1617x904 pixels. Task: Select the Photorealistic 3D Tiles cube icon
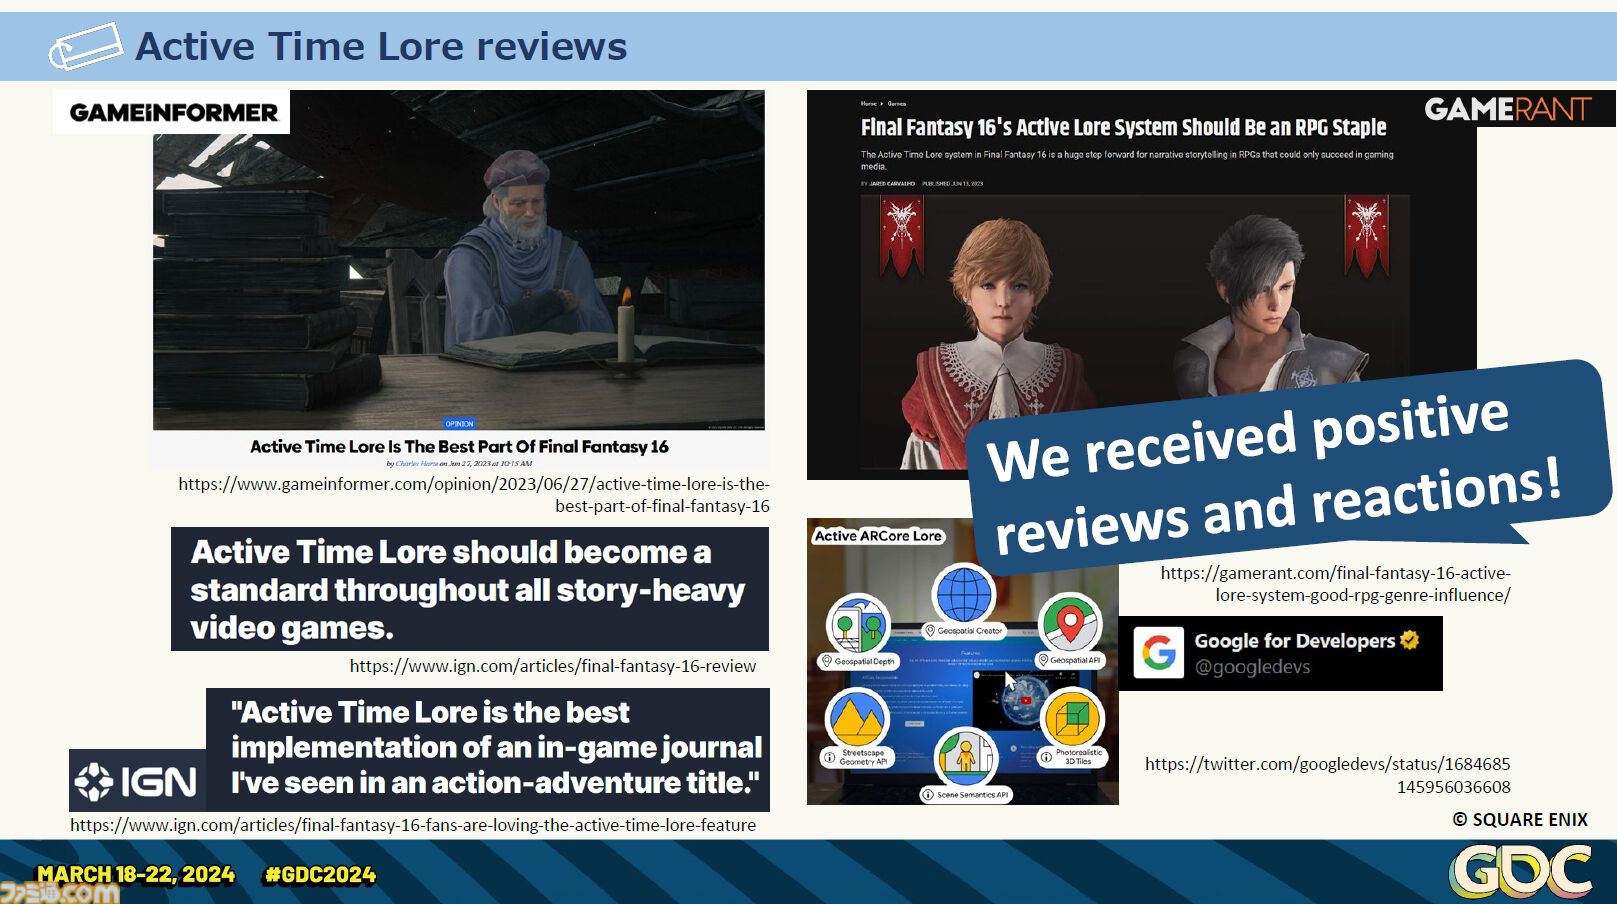1071,717
